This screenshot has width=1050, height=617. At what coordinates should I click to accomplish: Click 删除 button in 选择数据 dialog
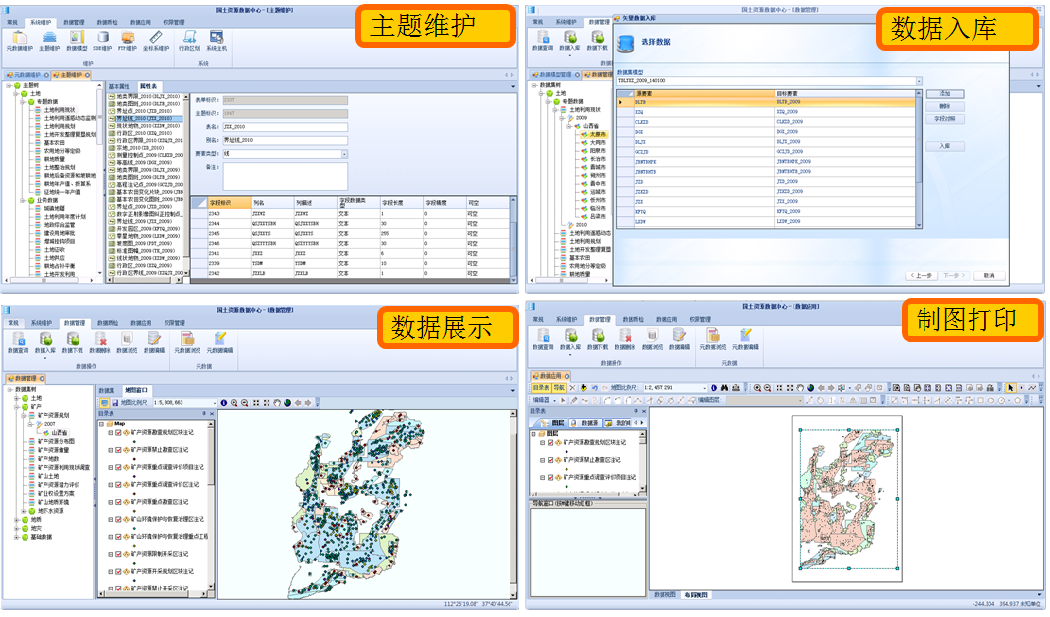tap(944, 106)
